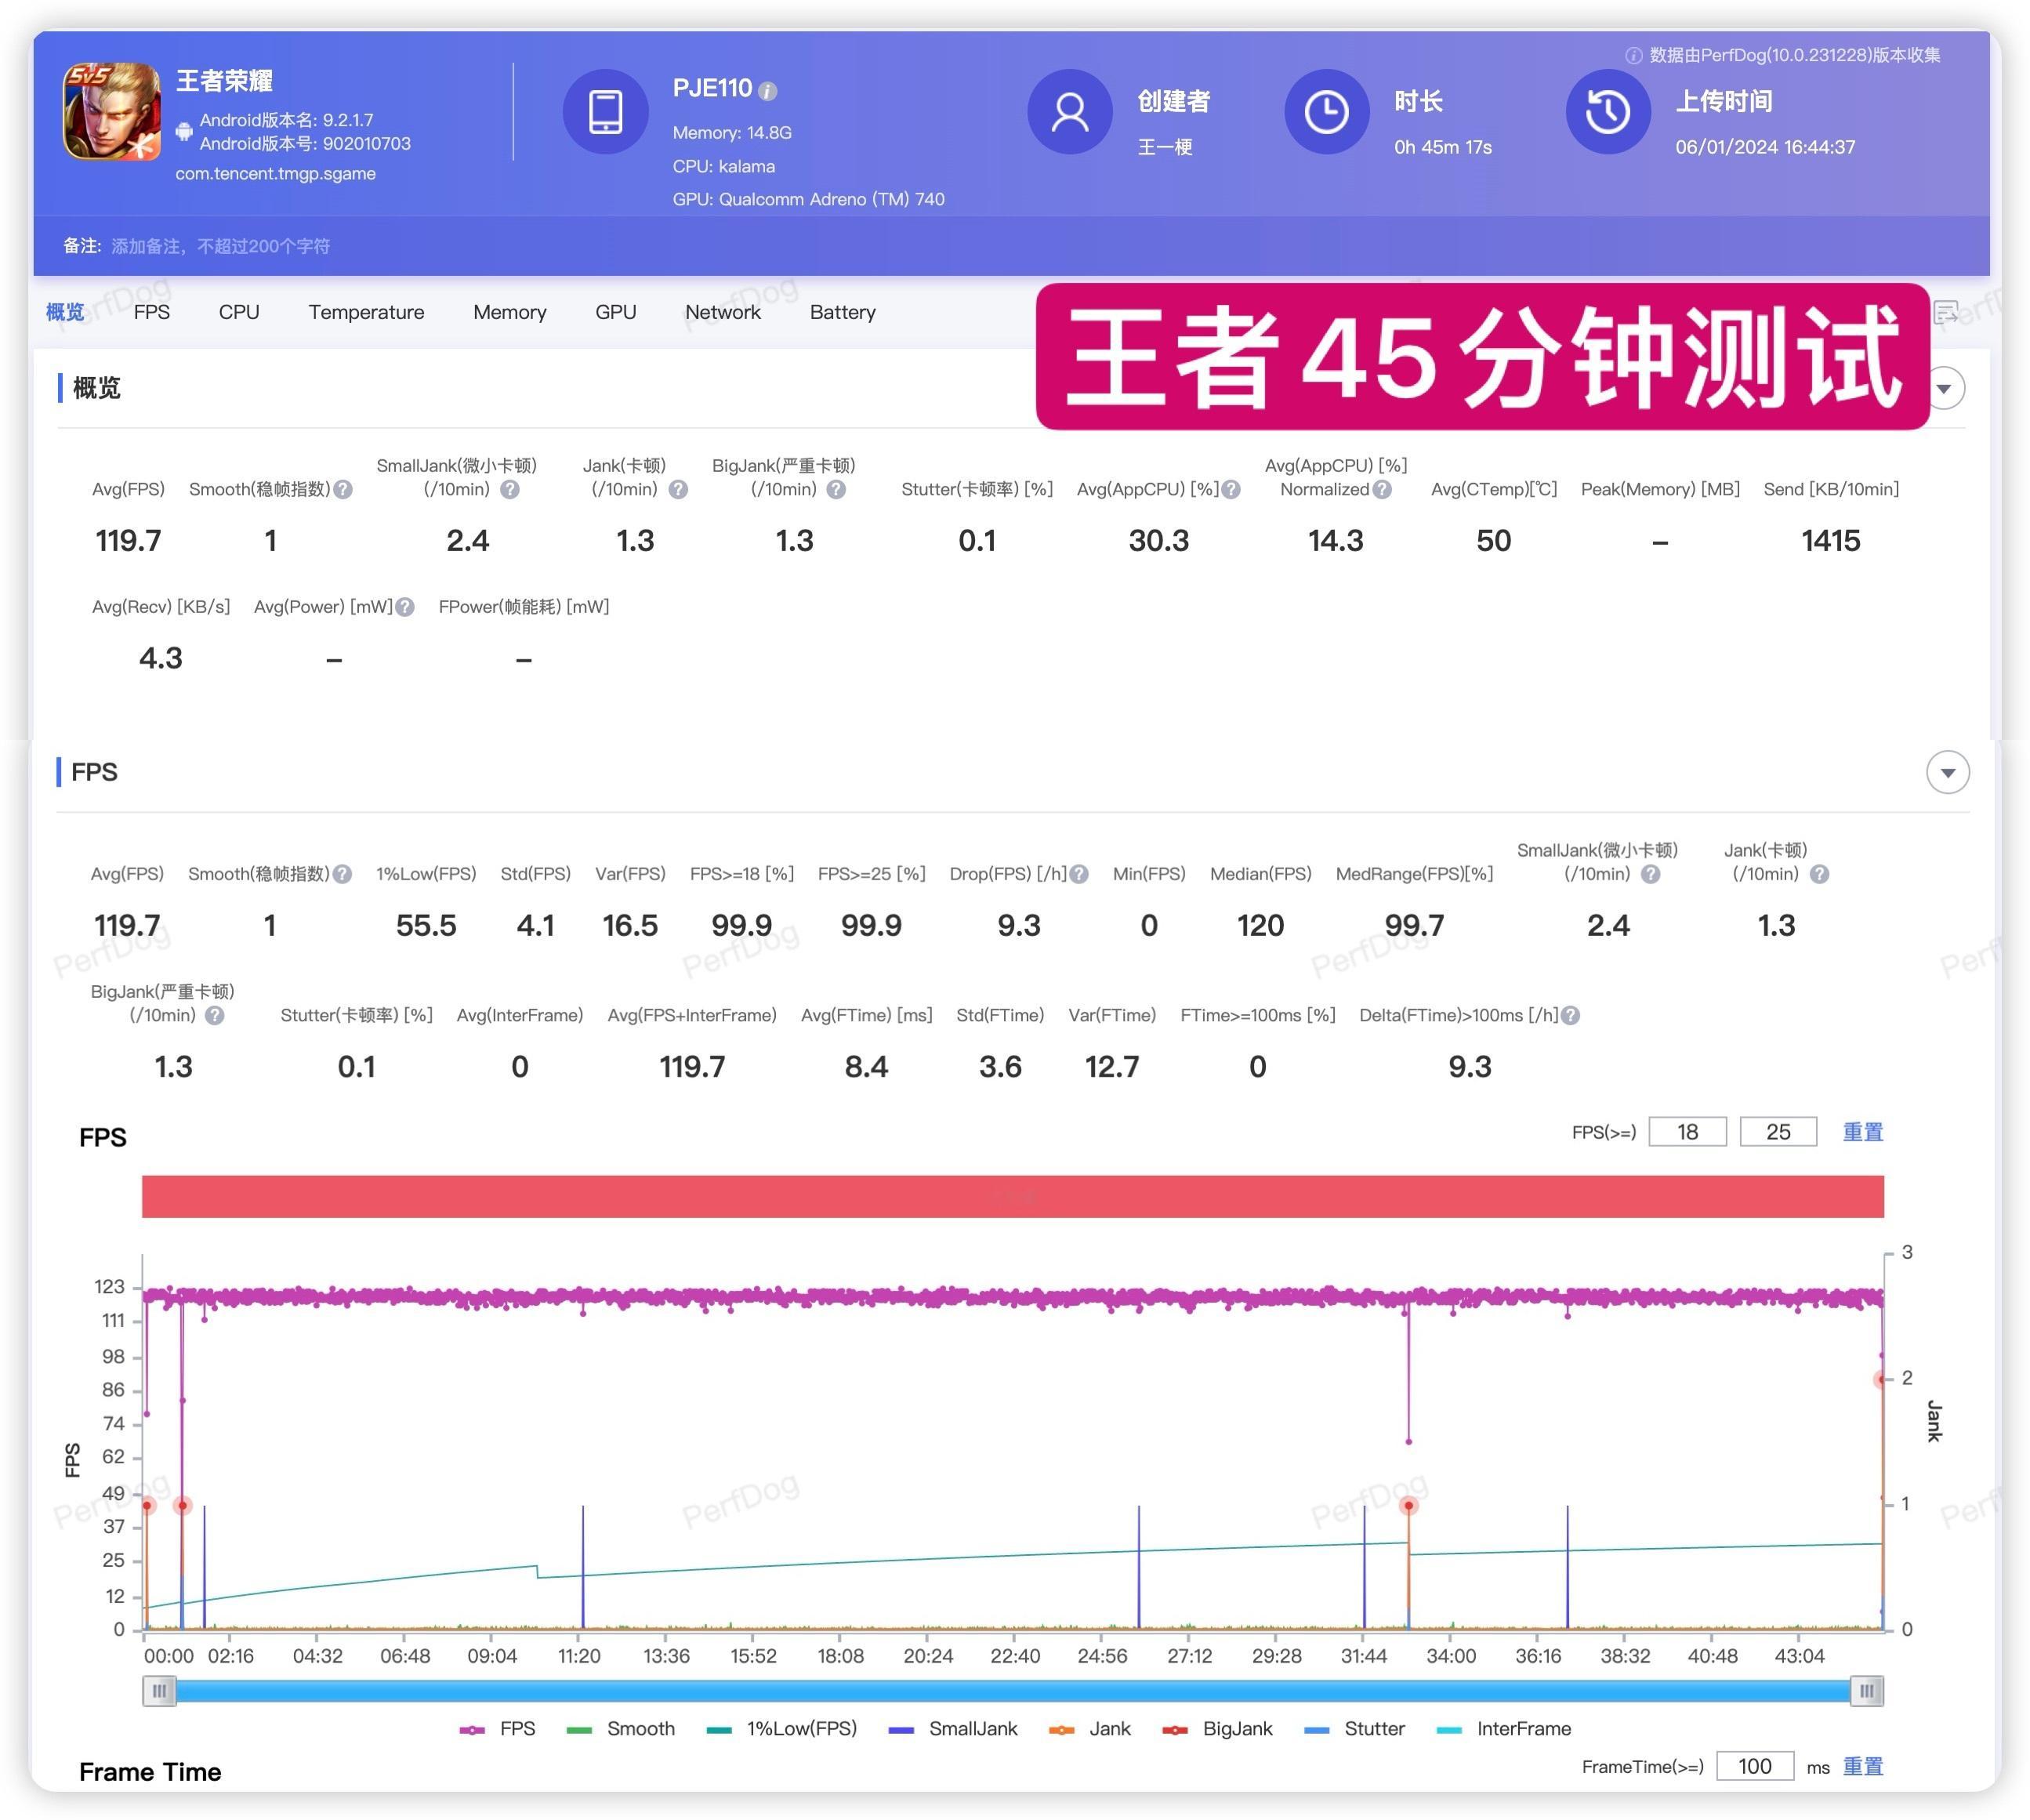Click 重置 link next to FPS thresholds
The image size is (2030, 1820).
coord(1863,1132)
